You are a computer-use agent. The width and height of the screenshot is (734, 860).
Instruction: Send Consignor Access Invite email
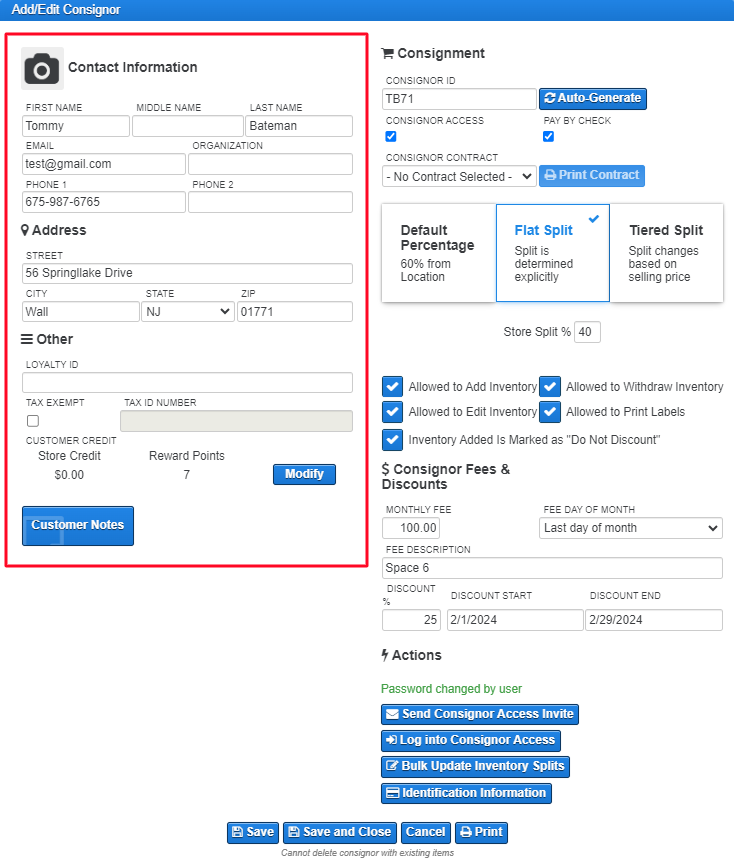(479, 715)
